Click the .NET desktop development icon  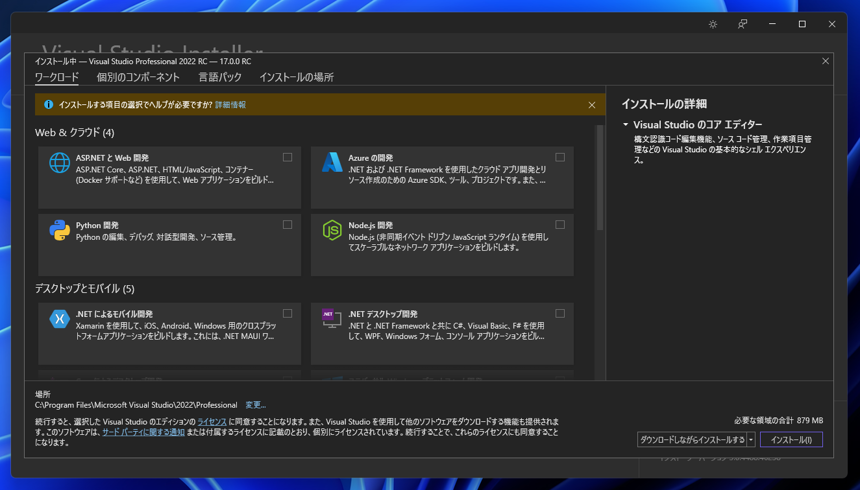tap(331, 318)
